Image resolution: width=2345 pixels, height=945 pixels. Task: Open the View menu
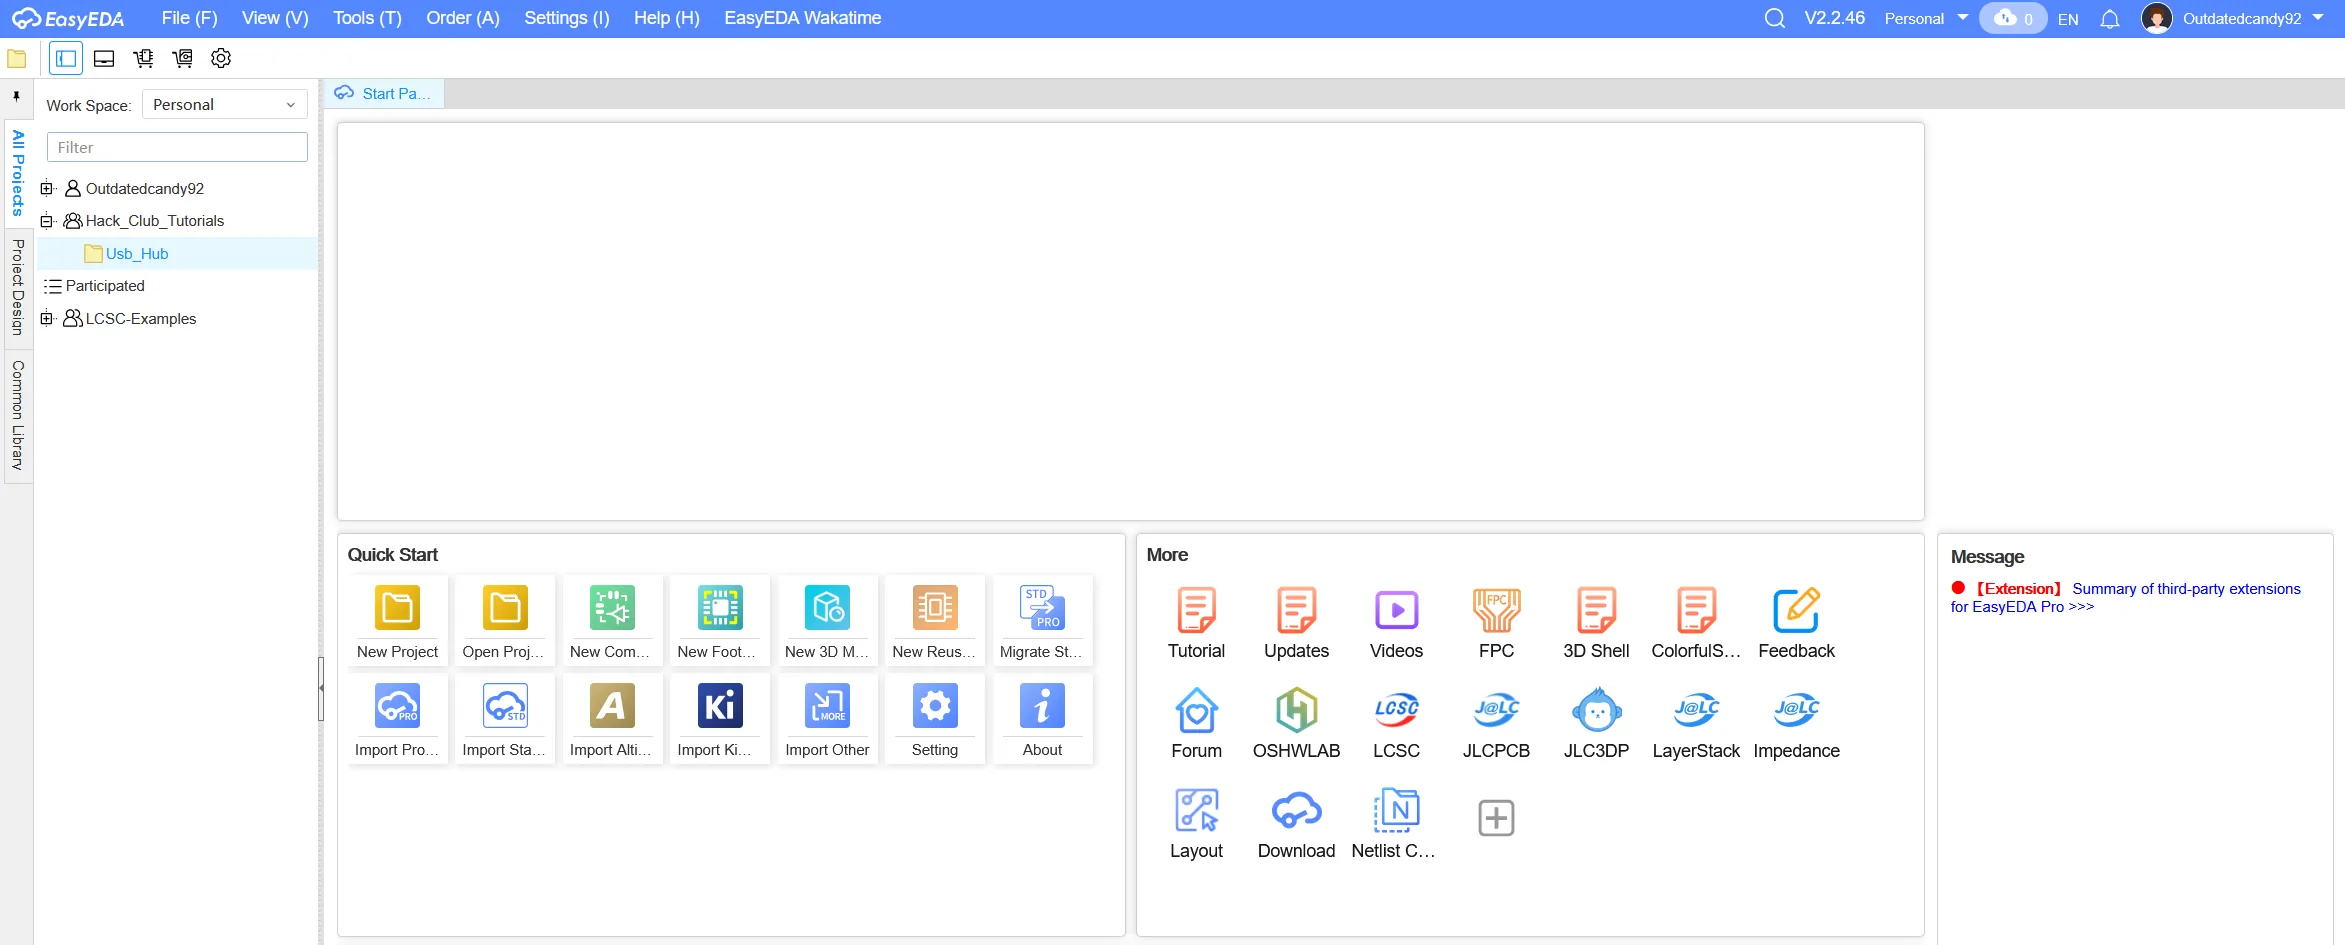click(275, 18)
